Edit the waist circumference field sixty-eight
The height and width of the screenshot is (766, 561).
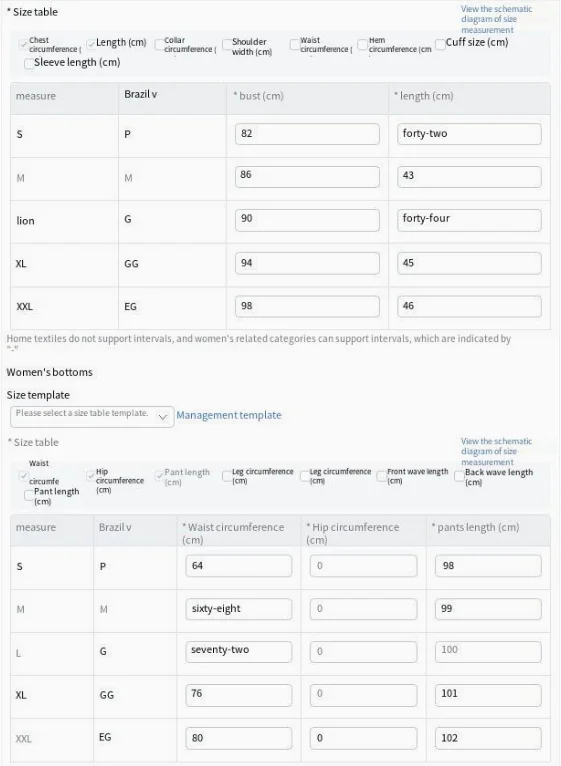pyautogui.click(x=238, y=609)
